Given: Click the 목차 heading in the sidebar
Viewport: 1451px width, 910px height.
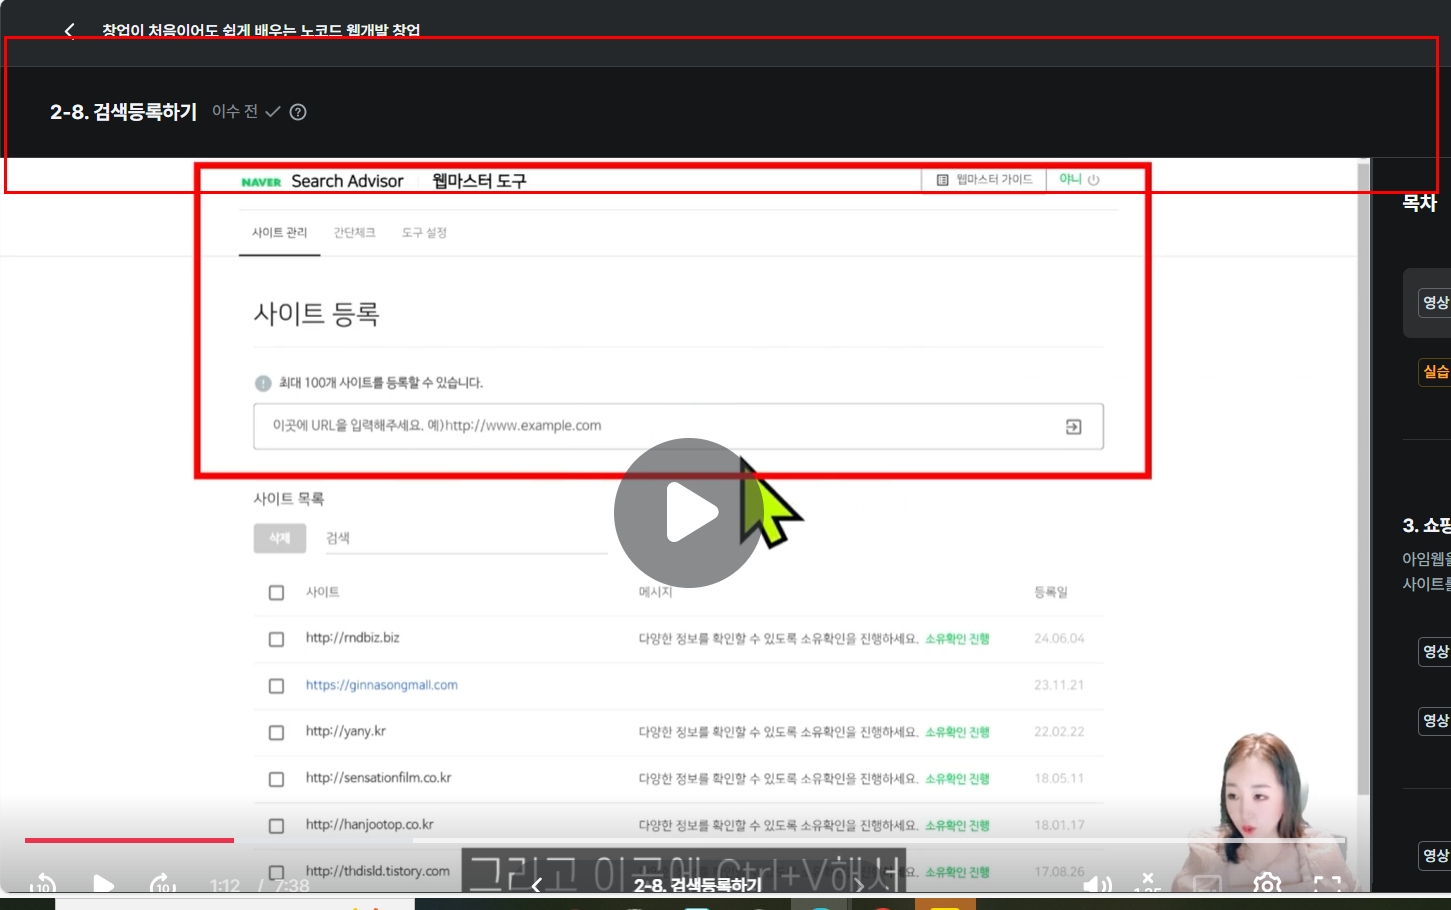Looking at the screenshot, I should 1419,203.
